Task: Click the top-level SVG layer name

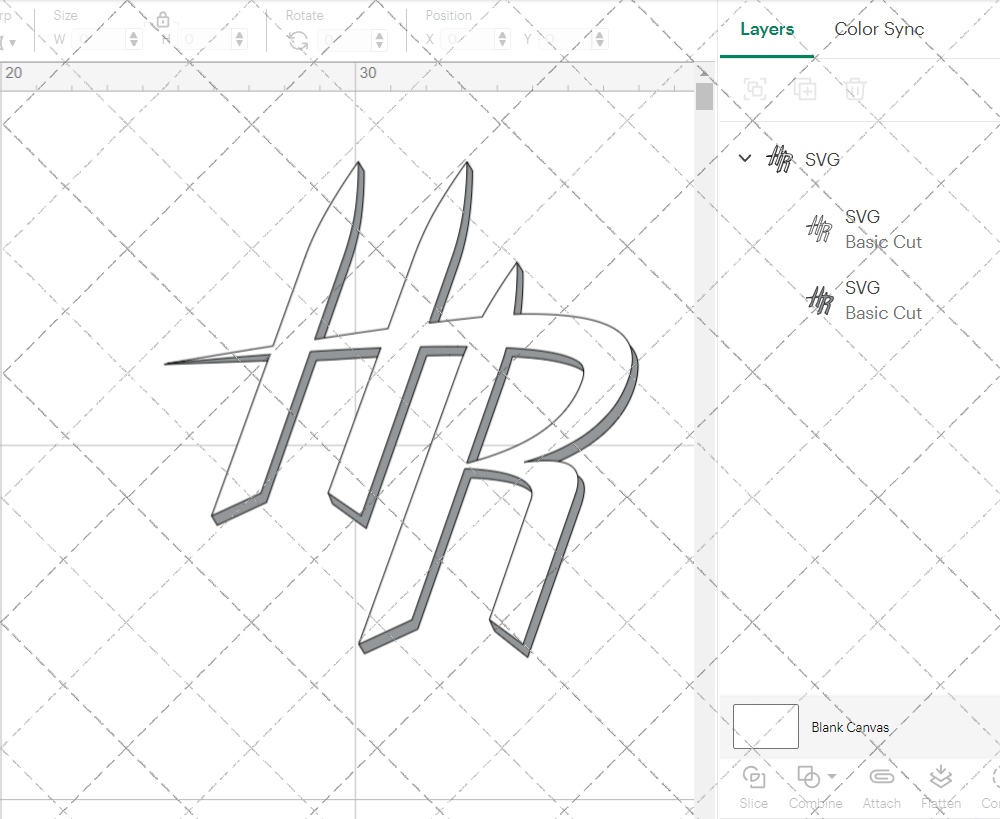Action: pyautogui.click(x=822, y=159)
